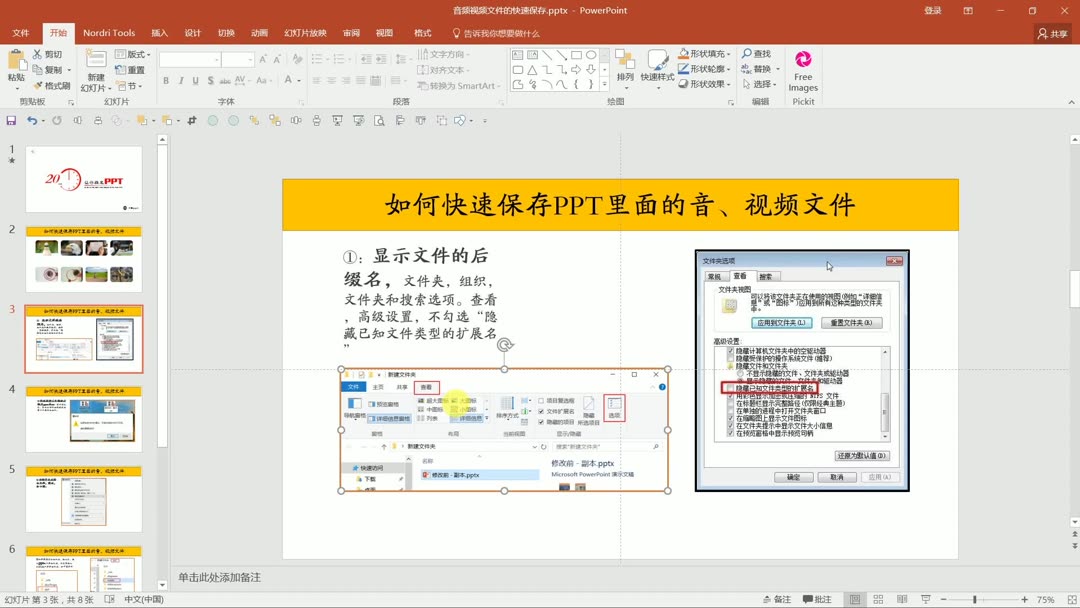Open Free Images from the Pickit group
1080x608 pixels.
click(802, 68)
